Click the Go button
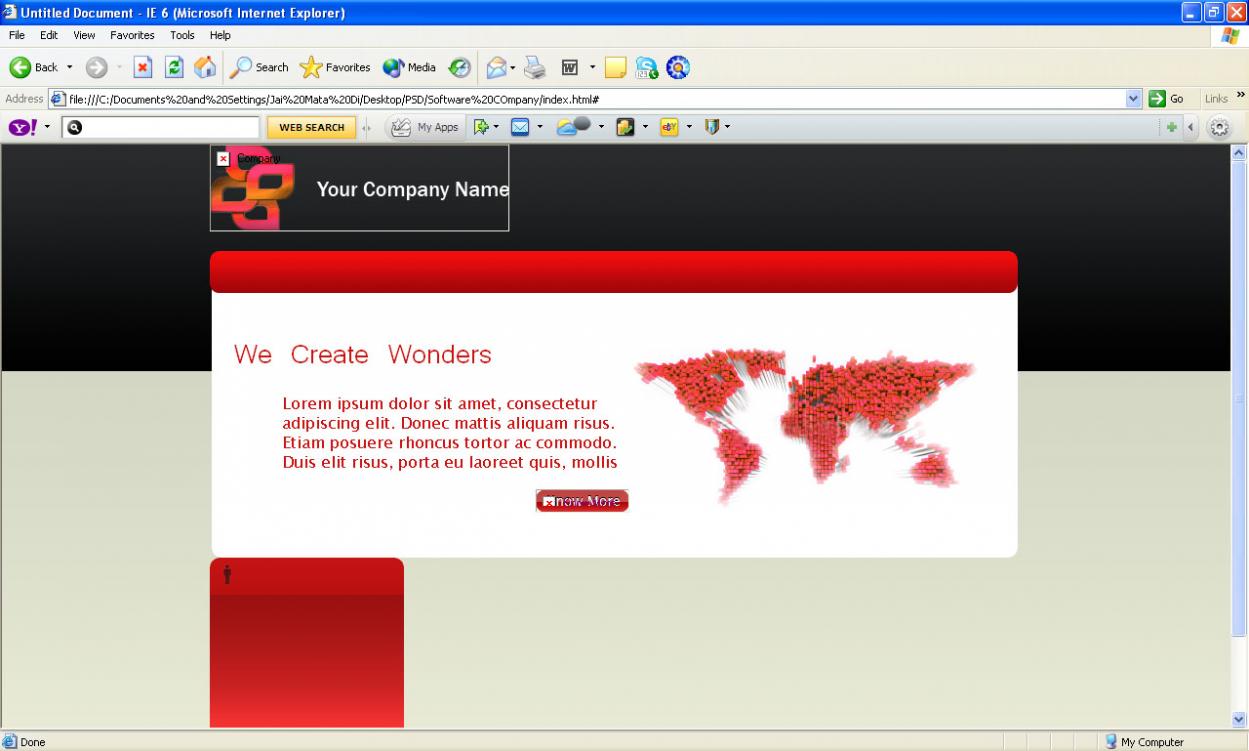 coord(1167,99)
